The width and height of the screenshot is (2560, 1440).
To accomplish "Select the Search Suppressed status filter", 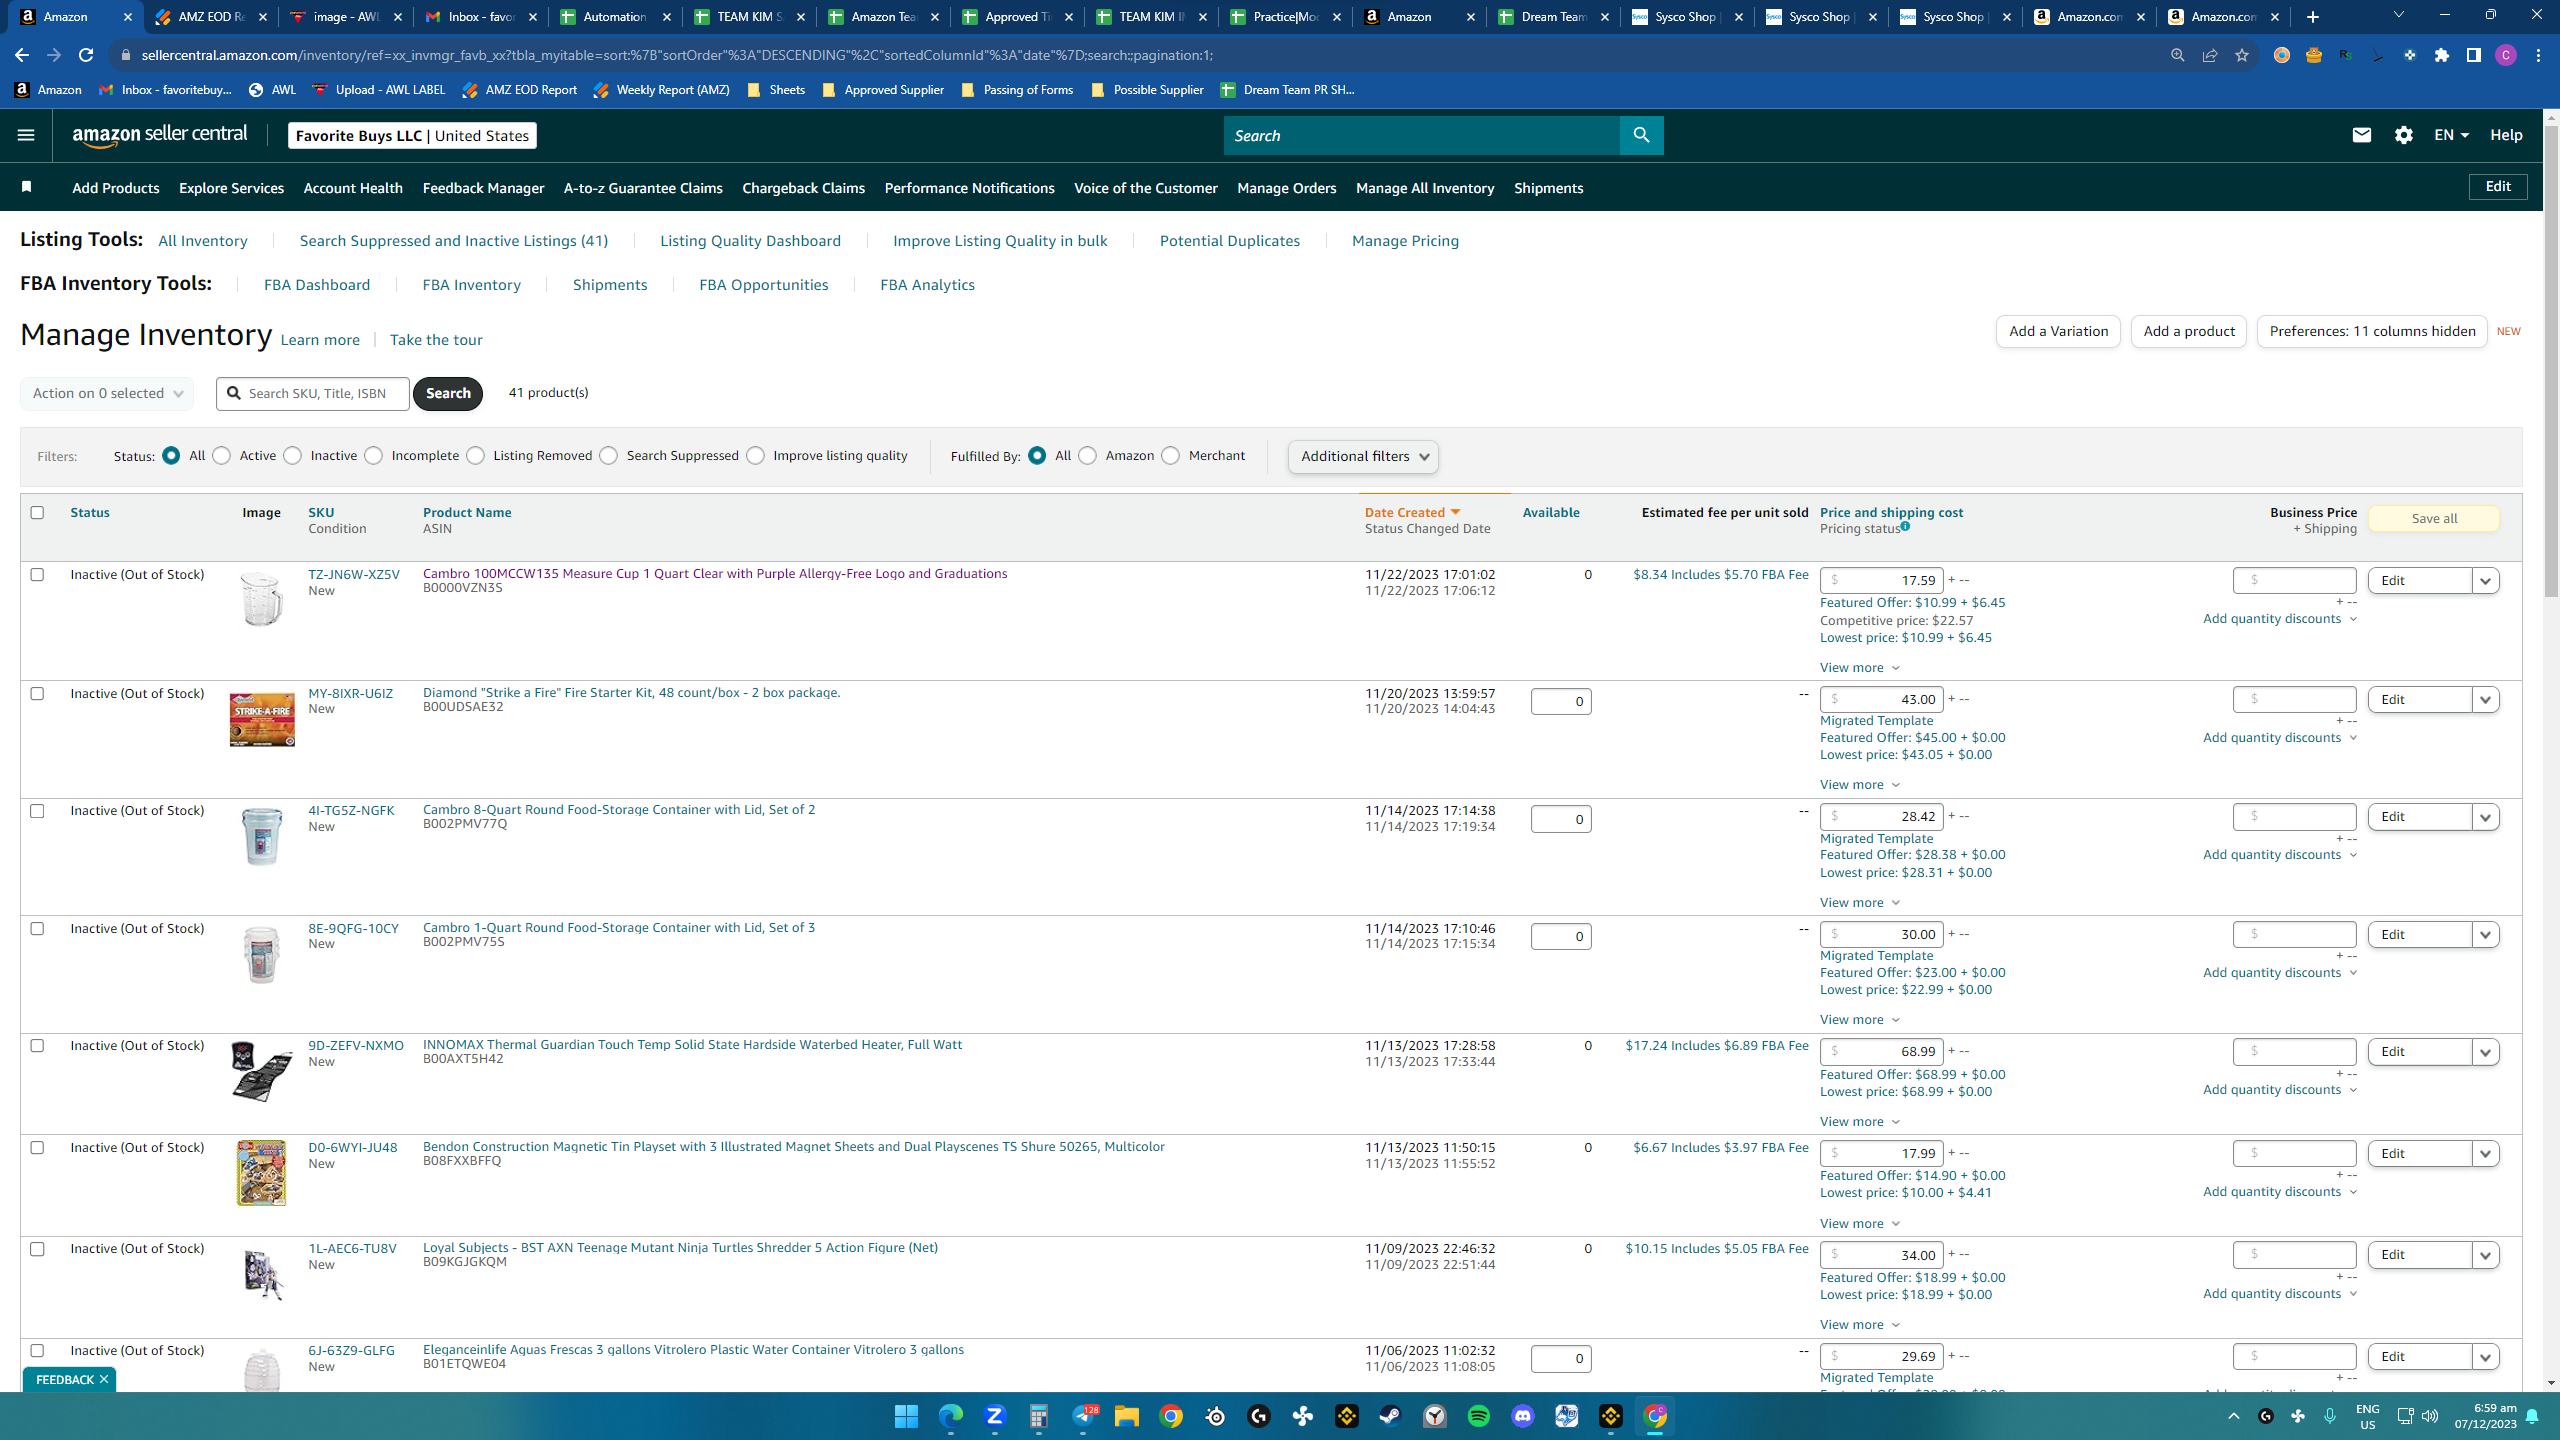I will point(608,456).
